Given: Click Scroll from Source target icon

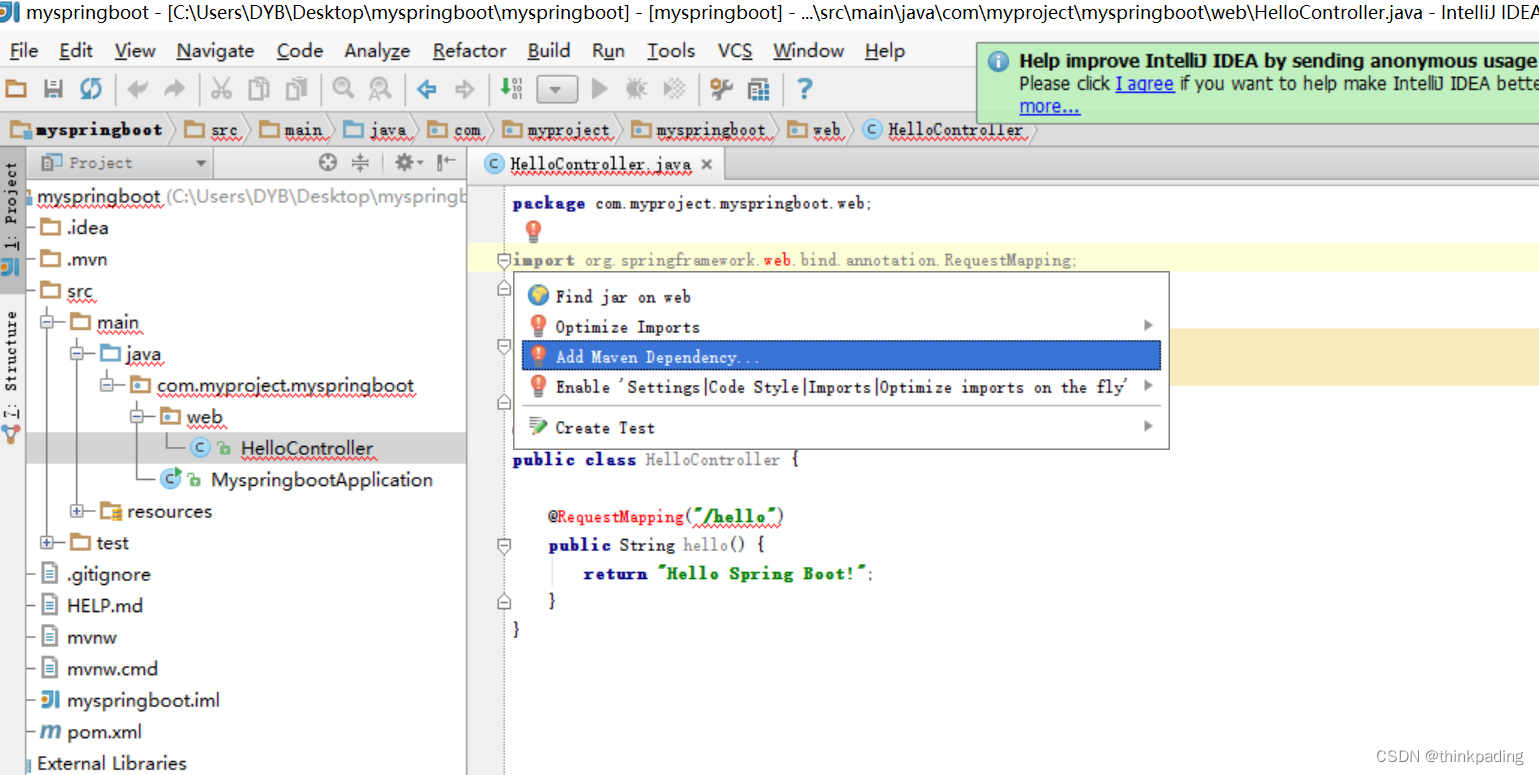Looking at the screenshot, I should [328, 162].
